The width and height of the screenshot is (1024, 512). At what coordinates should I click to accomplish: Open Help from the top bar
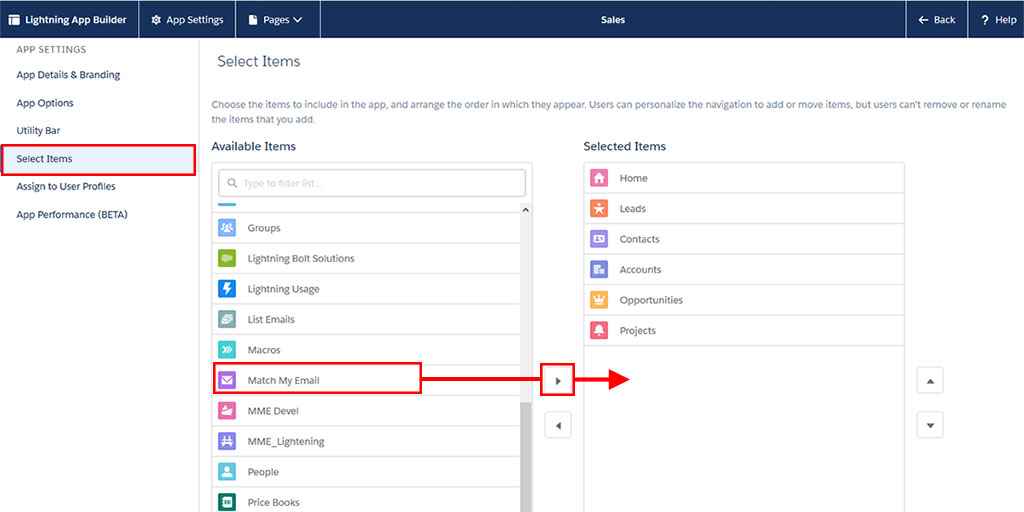[x=997, y=19]
